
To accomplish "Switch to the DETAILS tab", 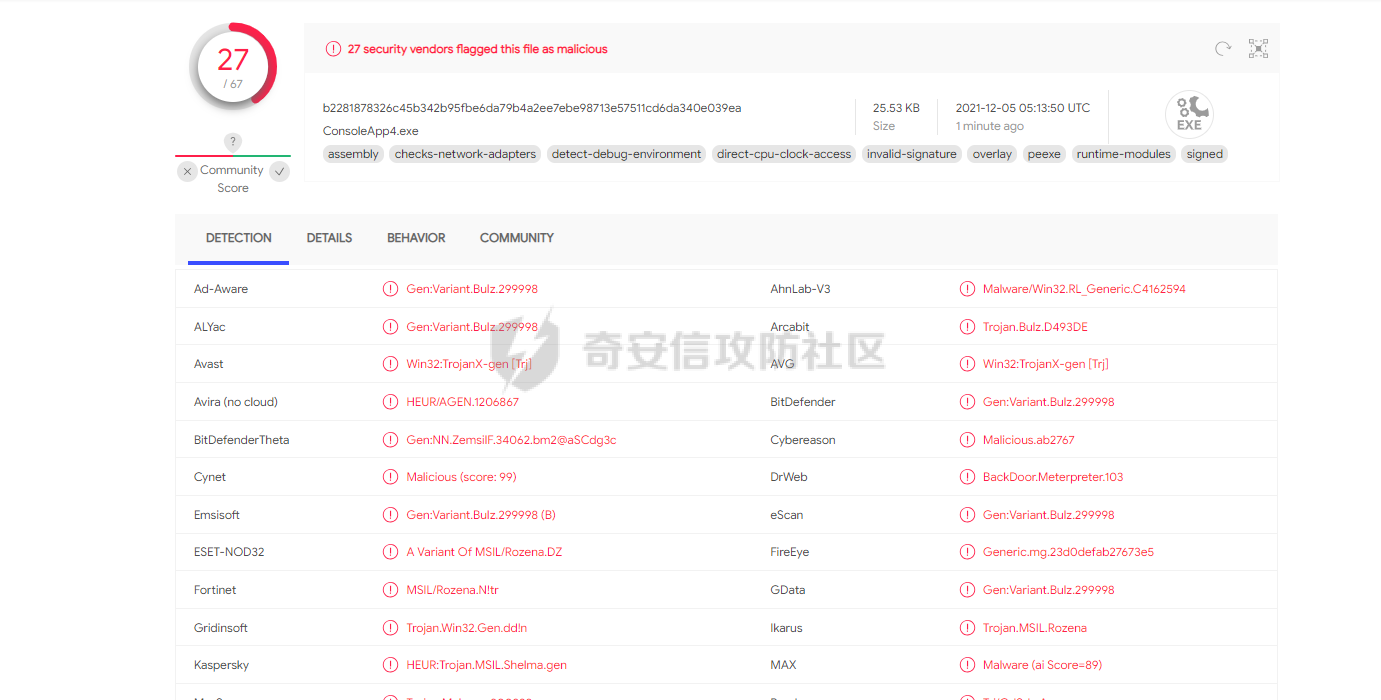I will 329,238.
